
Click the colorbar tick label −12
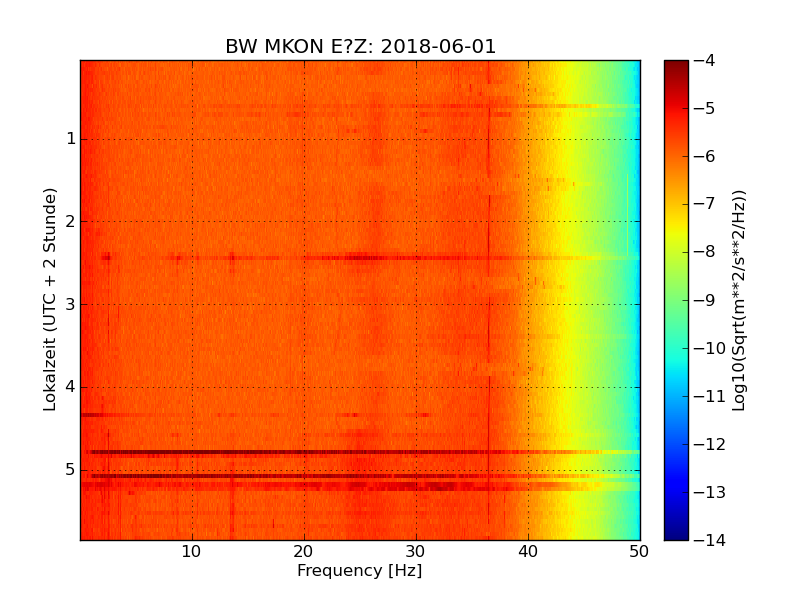tap(710, 444)
